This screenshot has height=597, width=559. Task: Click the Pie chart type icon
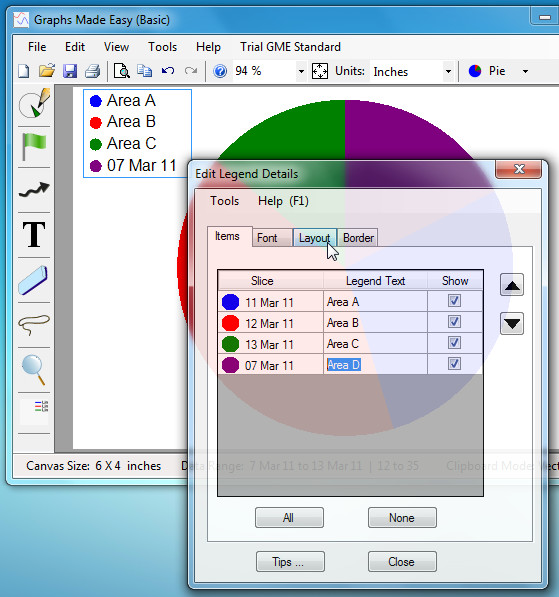click(x=475, y=71)
